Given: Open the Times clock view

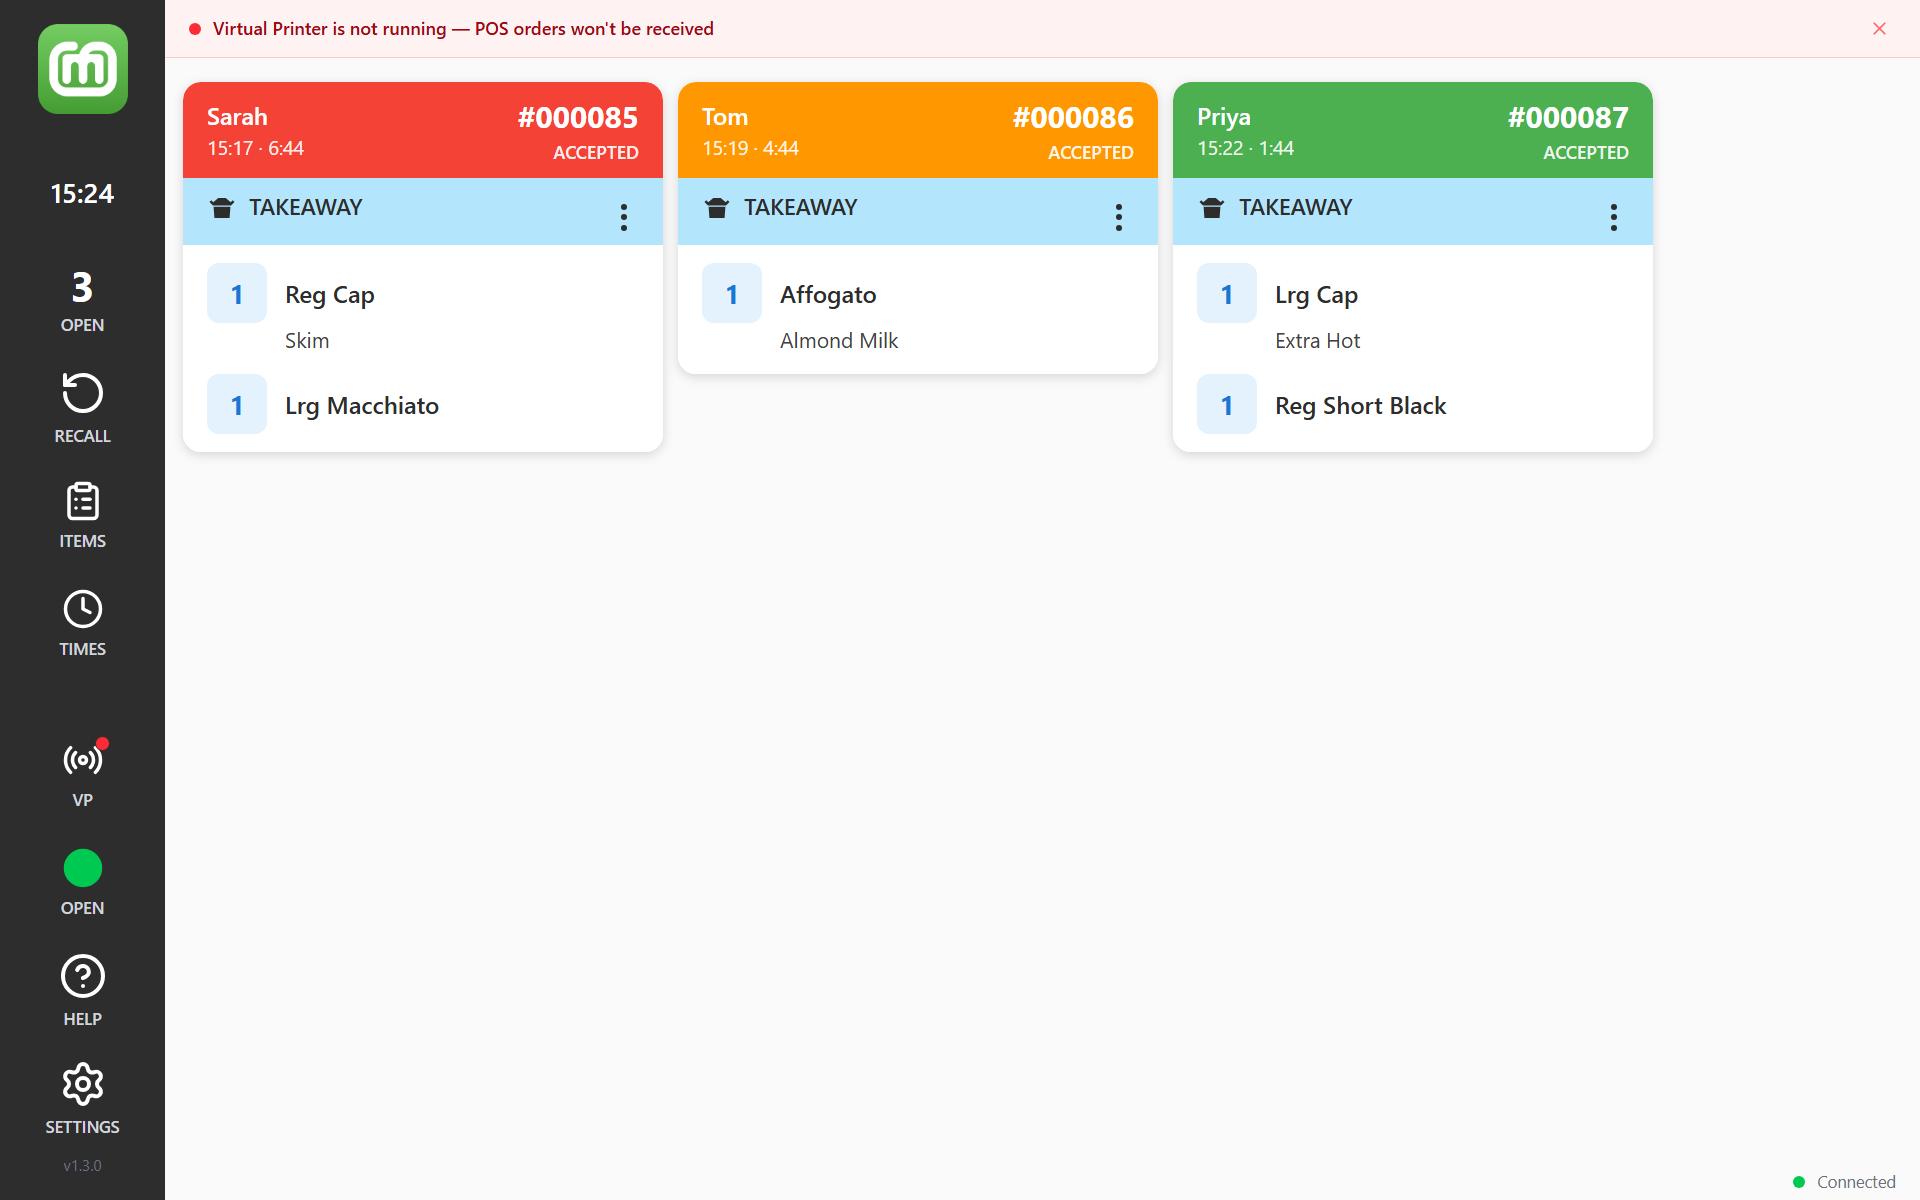Looking at the screenshot, I should 82,624.
